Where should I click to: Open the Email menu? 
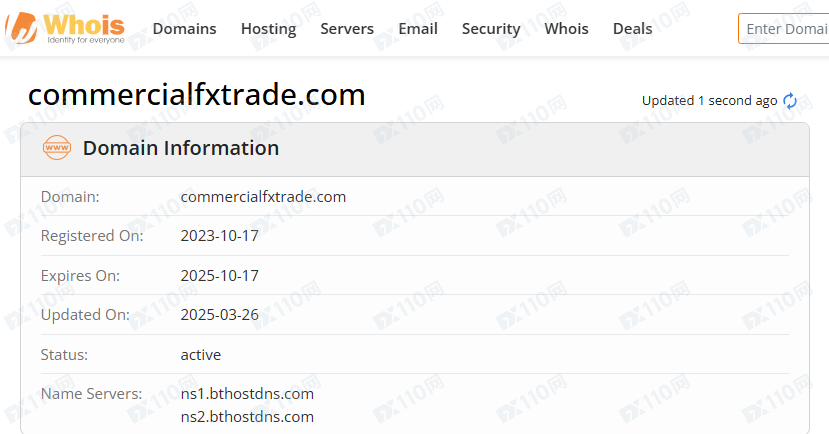point(418,29)
